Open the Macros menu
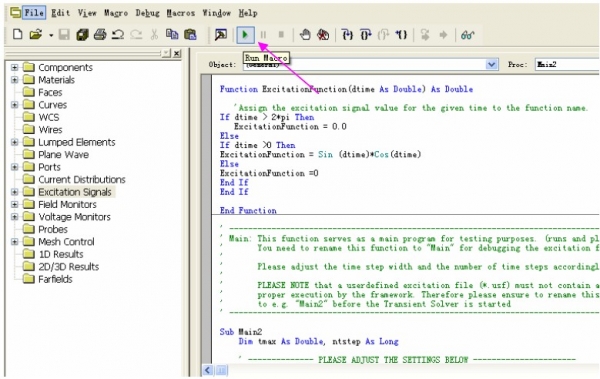Viewport: 600px width, 379px height. [x=181, y=13]
